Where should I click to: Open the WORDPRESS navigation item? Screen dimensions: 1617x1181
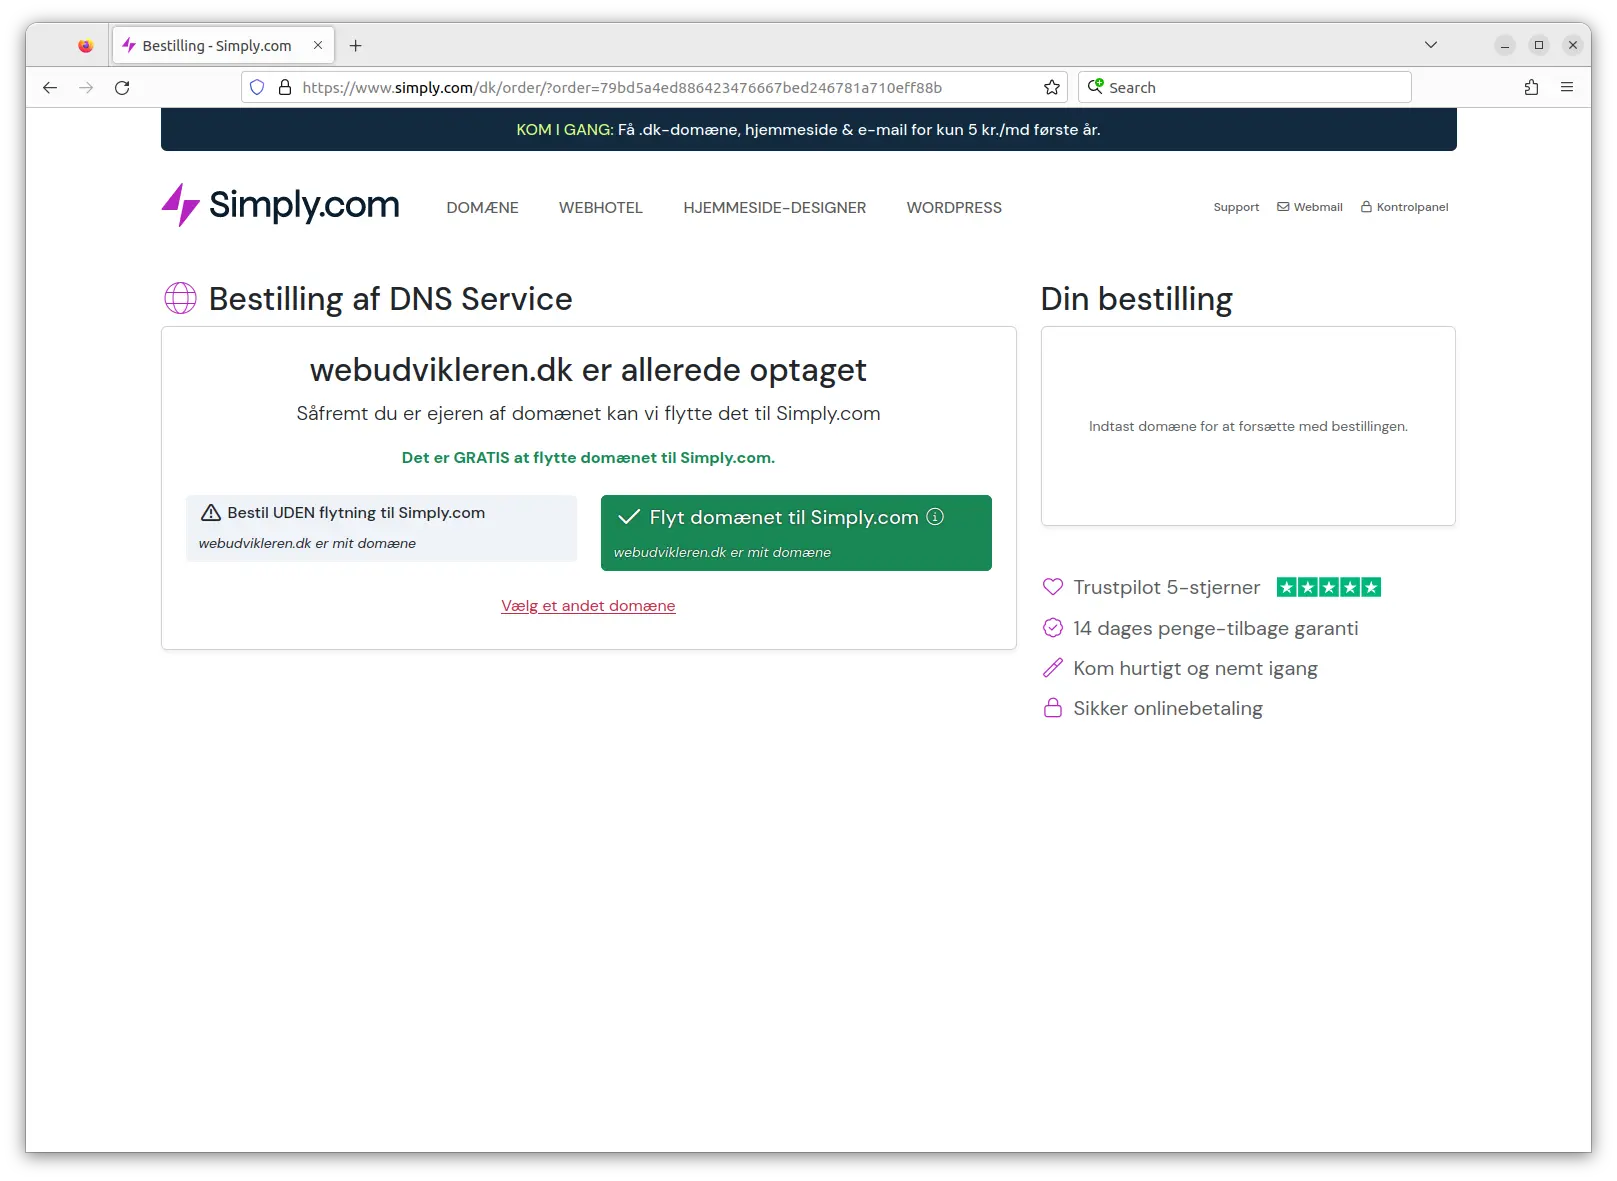953,208
